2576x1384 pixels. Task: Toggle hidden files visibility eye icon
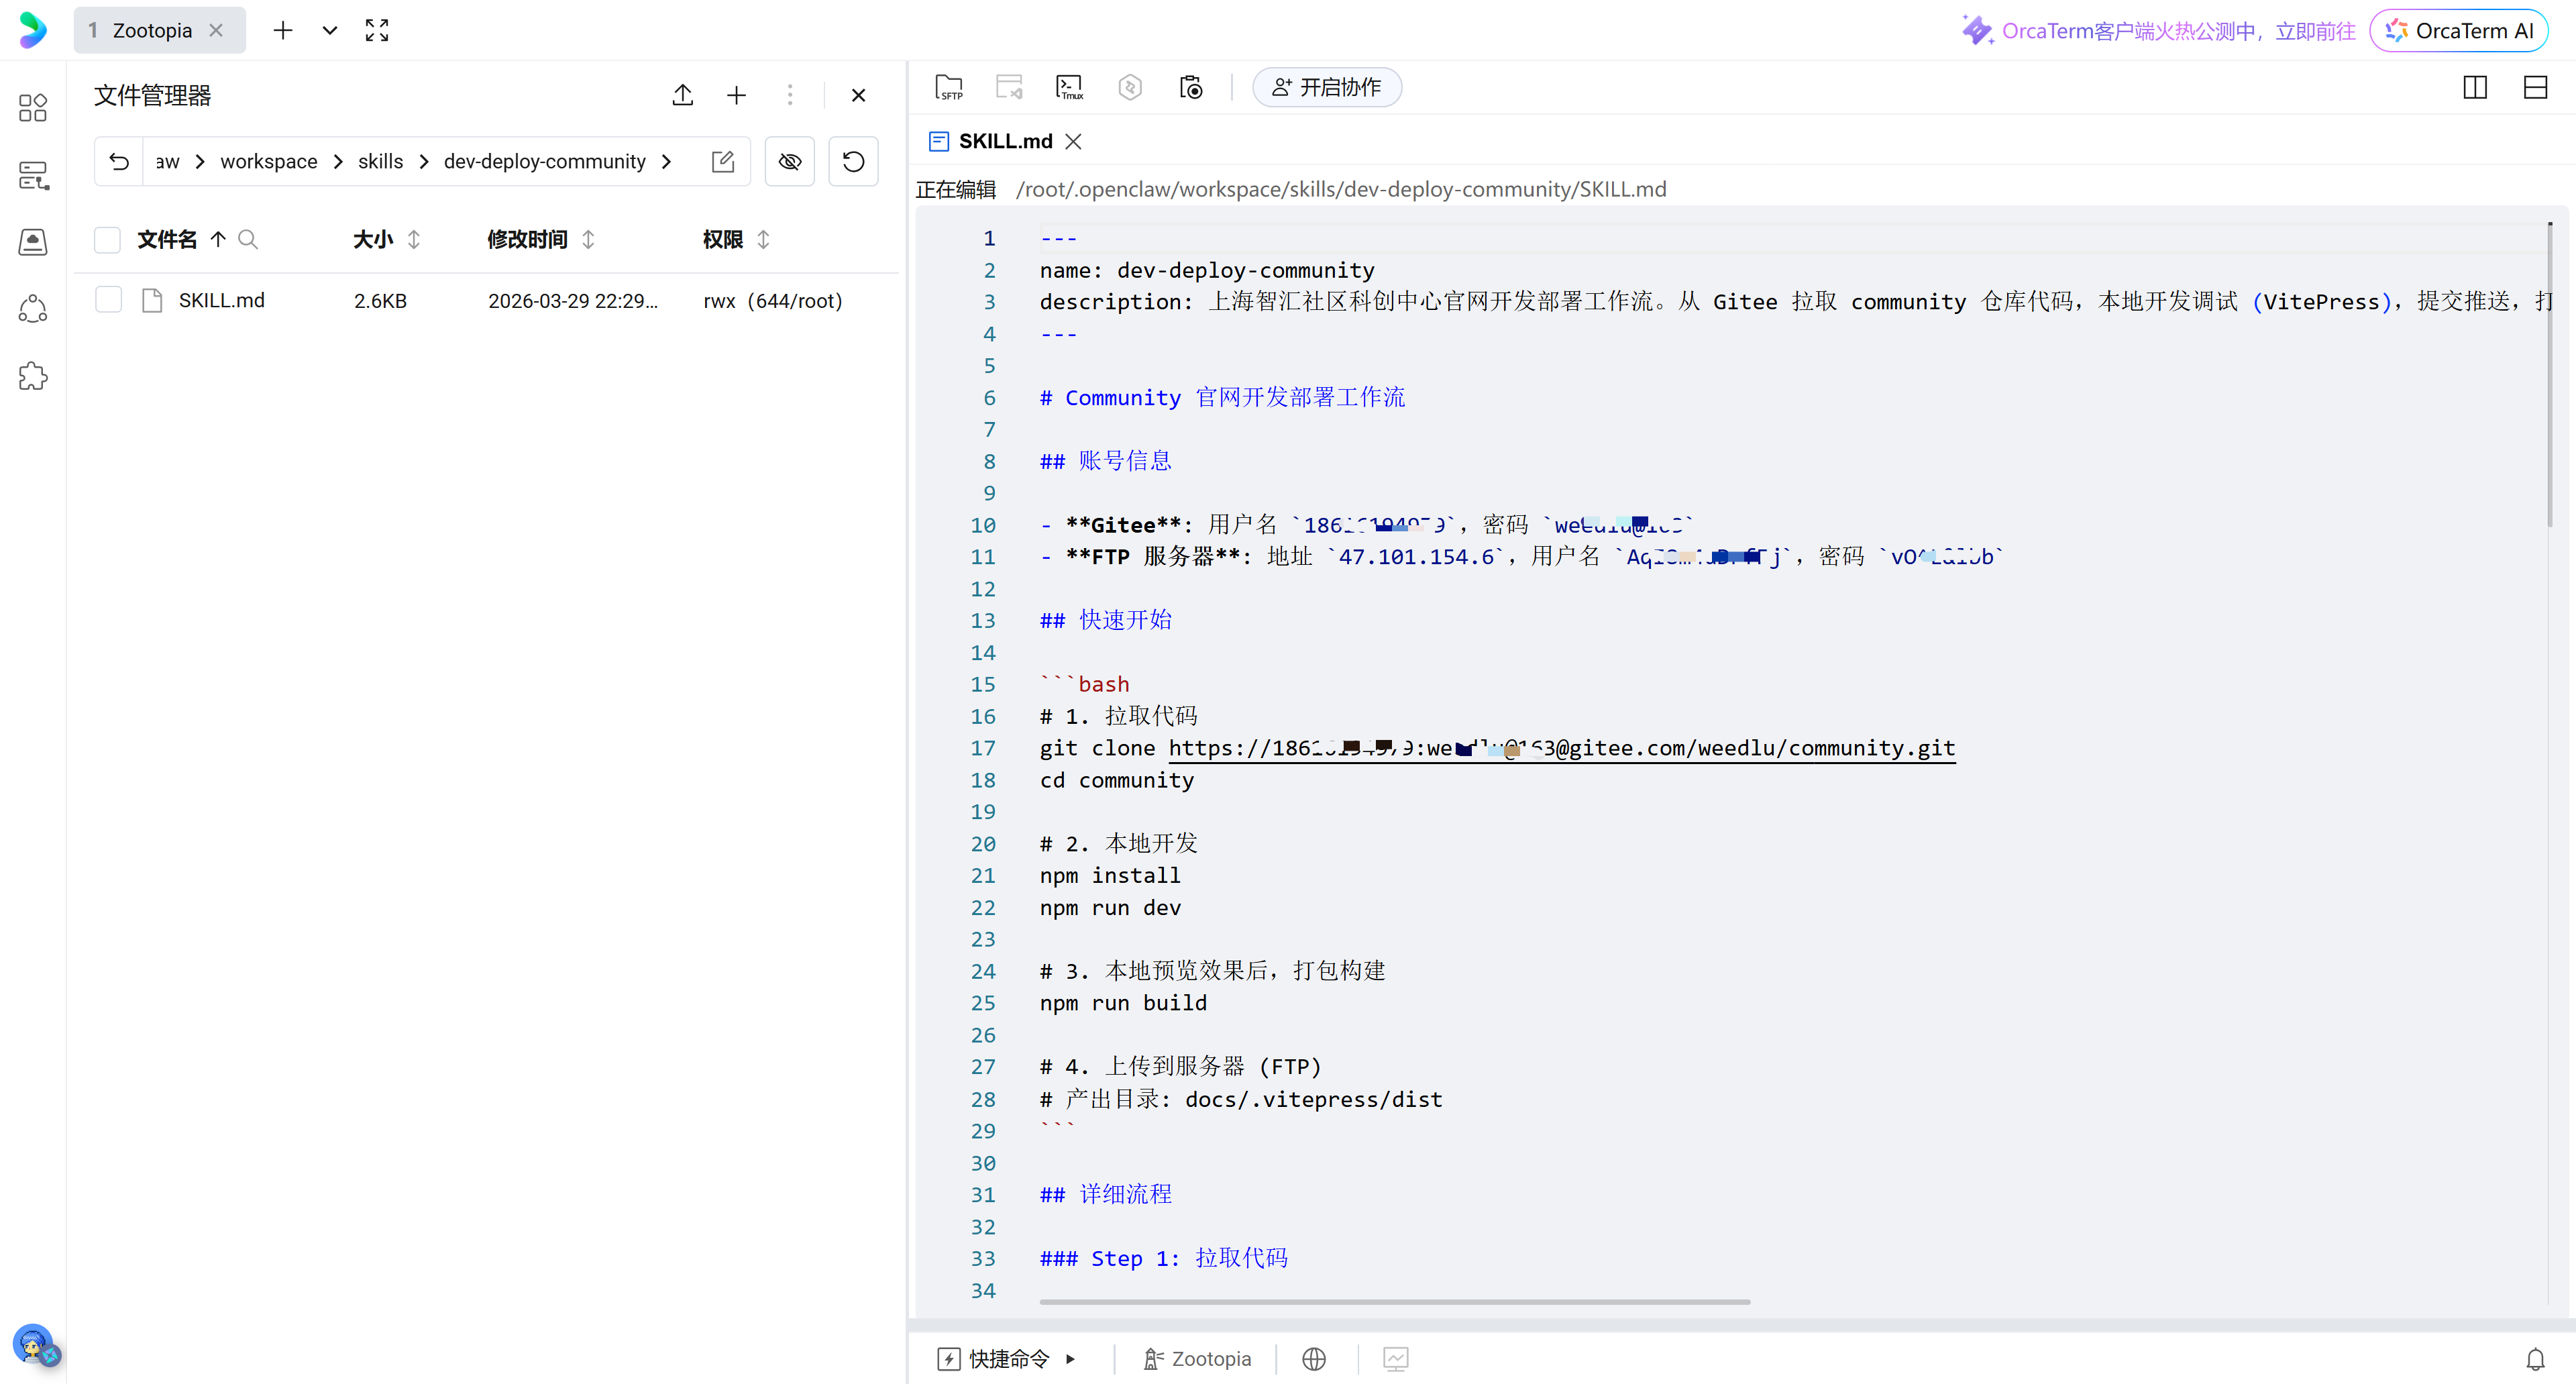pos(790,161)
